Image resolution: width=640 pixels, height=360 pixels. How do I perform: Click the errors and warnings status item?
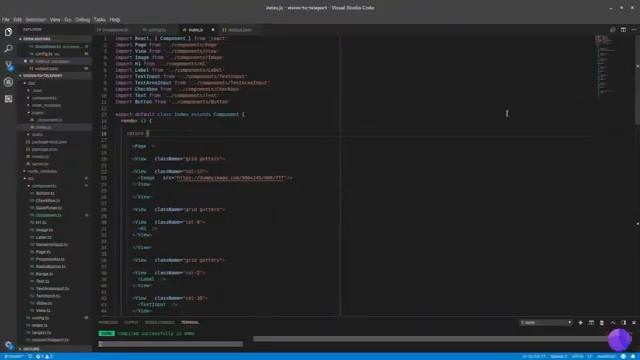click(x=44, y=356)
